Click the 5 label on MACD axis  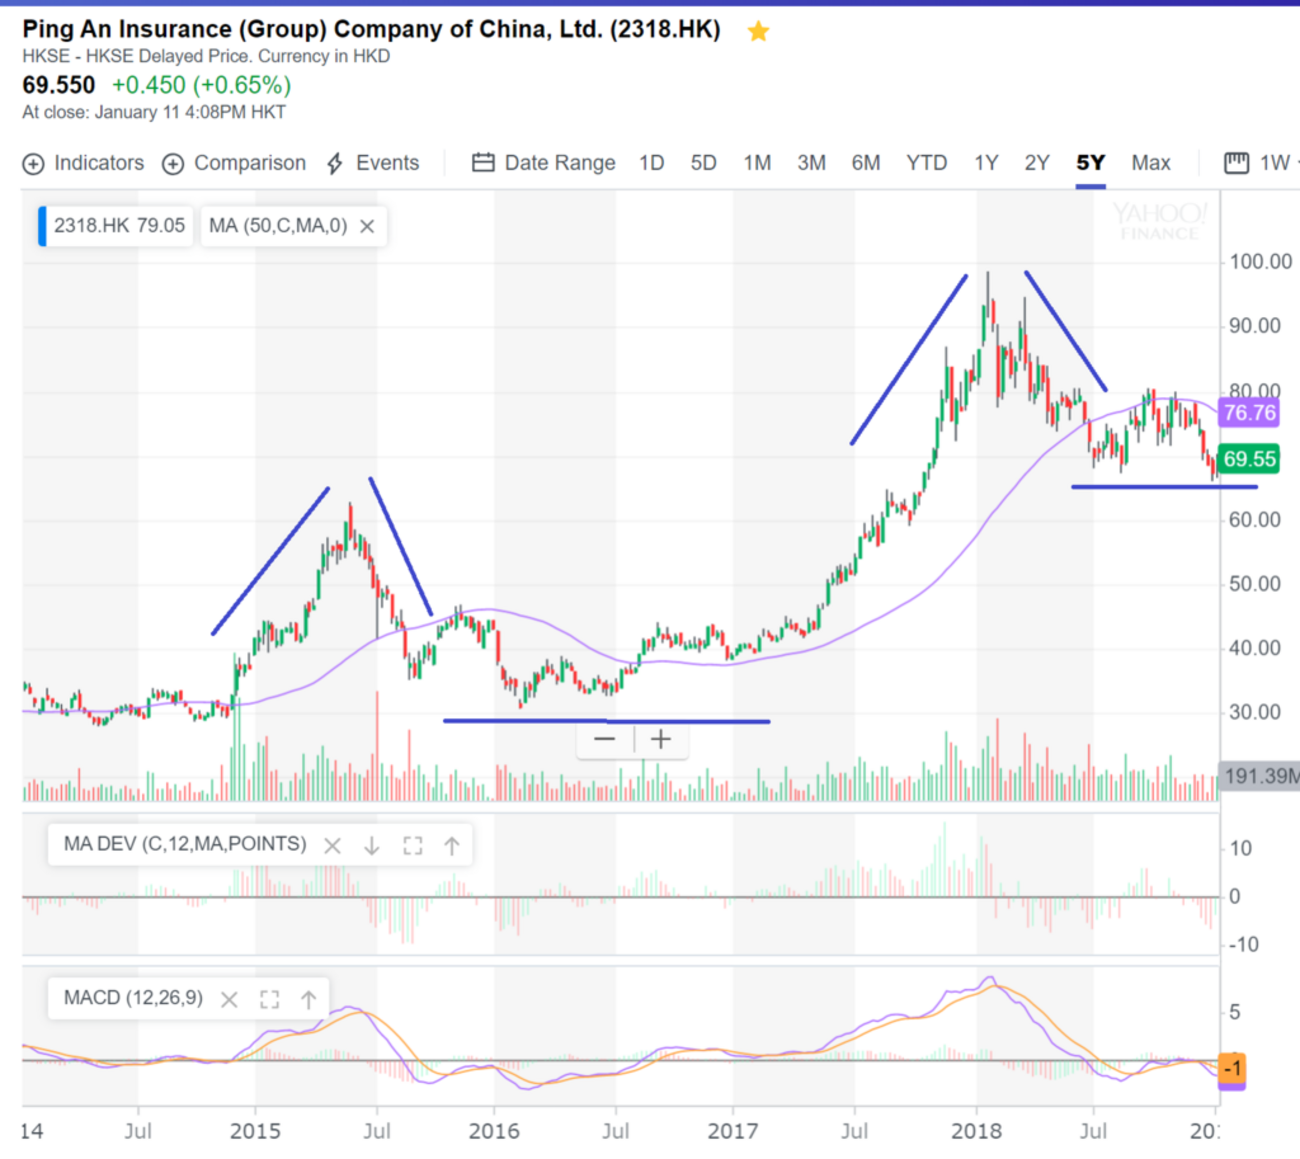(1235, 1012)
